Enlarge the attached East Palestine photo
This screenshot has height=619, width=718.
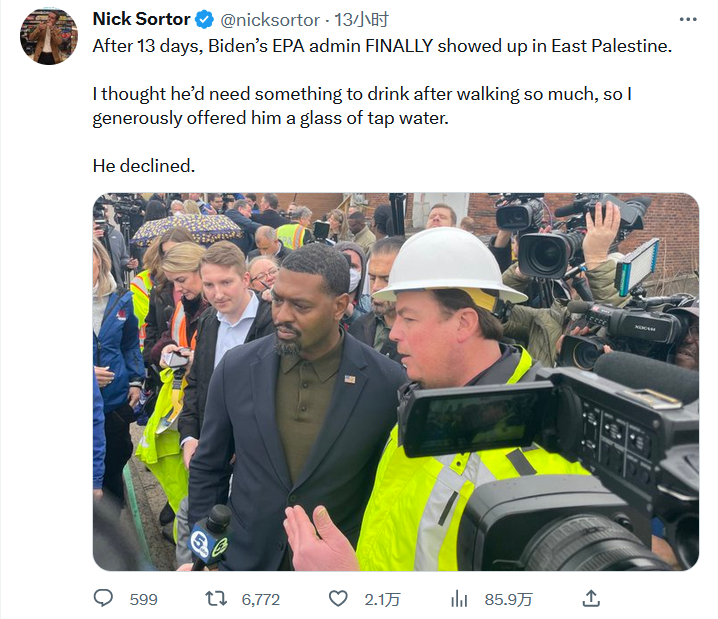click(396, 381)
